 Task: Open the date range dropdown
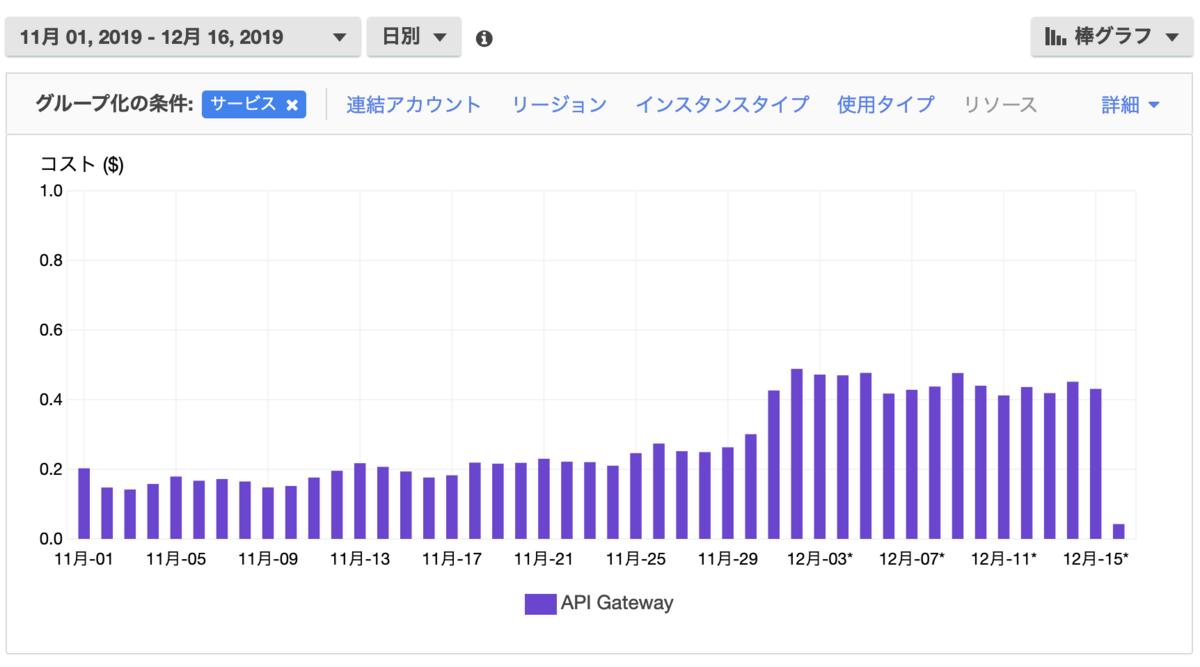coord(182,37)
